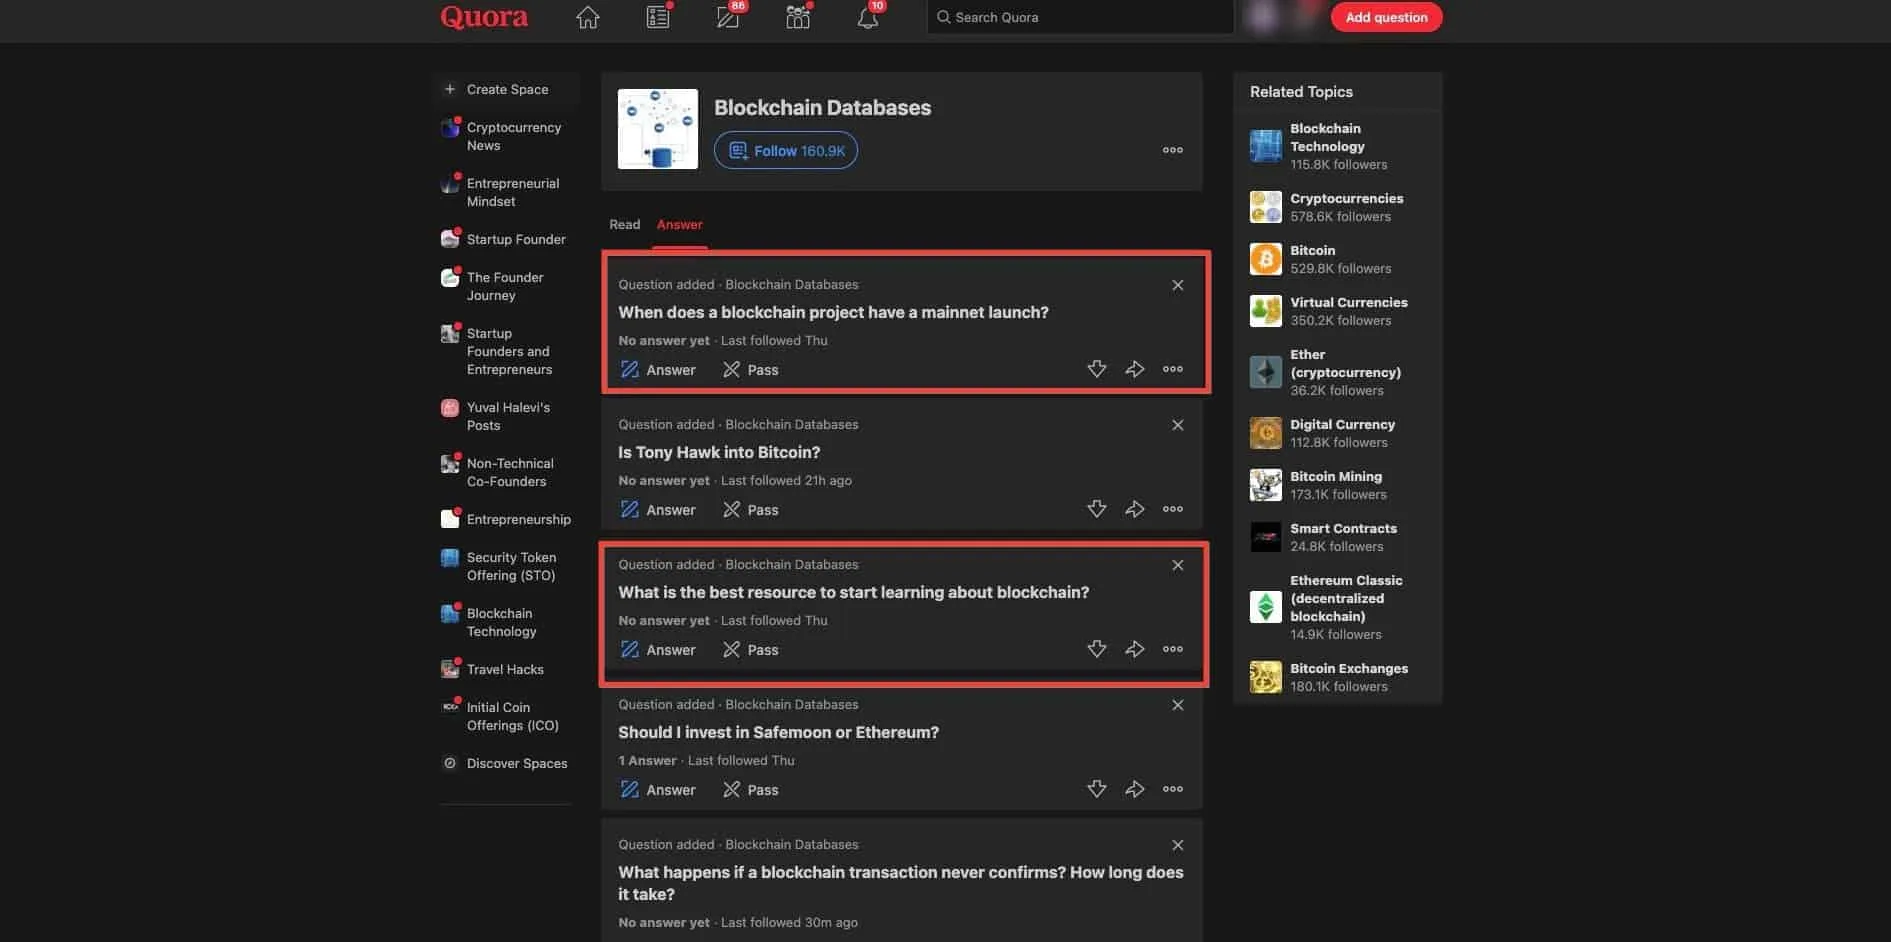Open the notifications bell icon
Image resolution: width=1891 pixels, height=942 pixels.
coord(866,16)
